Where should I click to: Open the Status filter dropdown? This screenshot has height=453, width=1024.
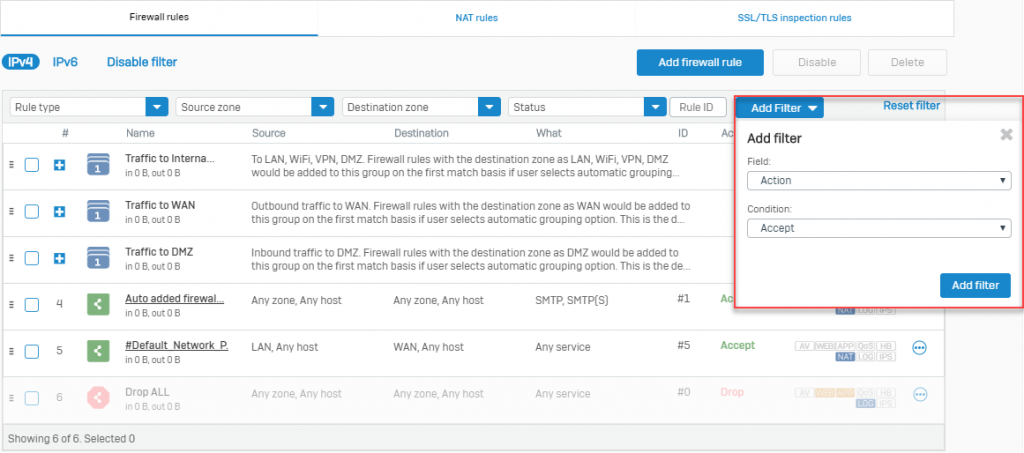587,107
